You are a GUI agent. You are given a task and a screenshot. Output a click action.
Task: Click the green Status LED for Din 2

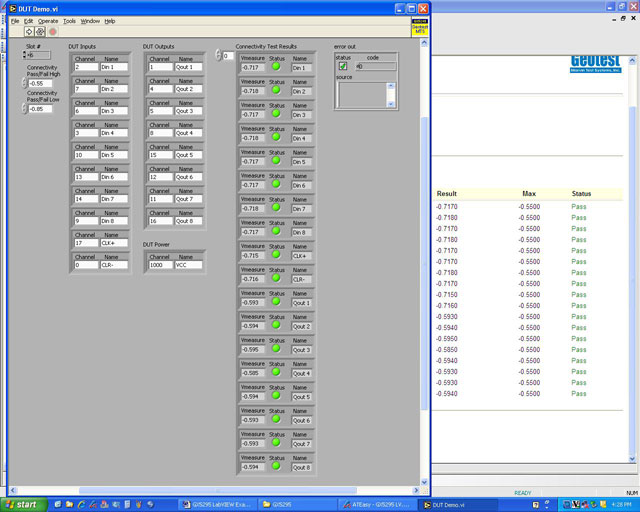point(276,90)
